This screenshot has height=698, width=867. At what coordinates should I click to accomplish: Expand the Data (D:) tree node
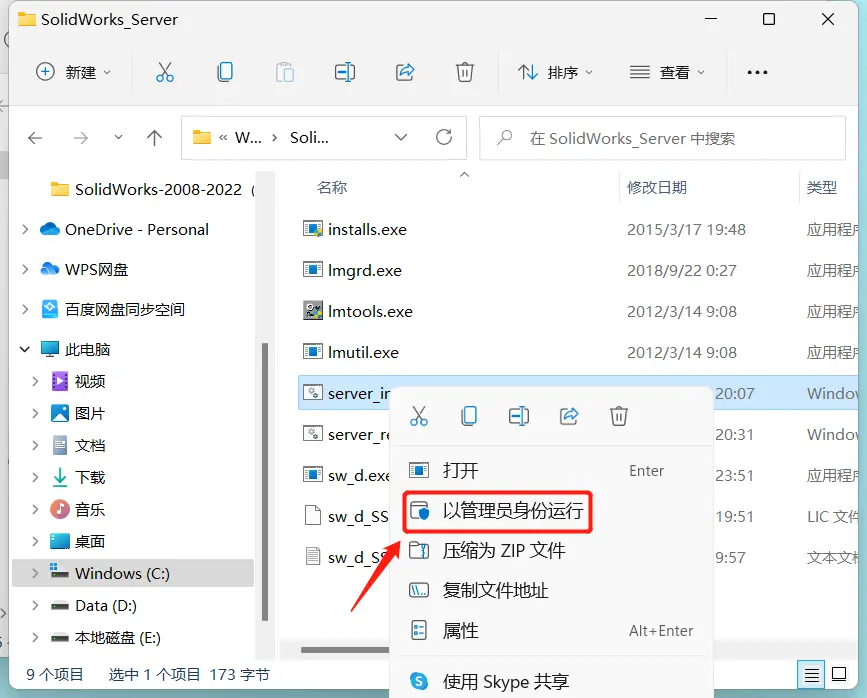click(x=35, y=605)
